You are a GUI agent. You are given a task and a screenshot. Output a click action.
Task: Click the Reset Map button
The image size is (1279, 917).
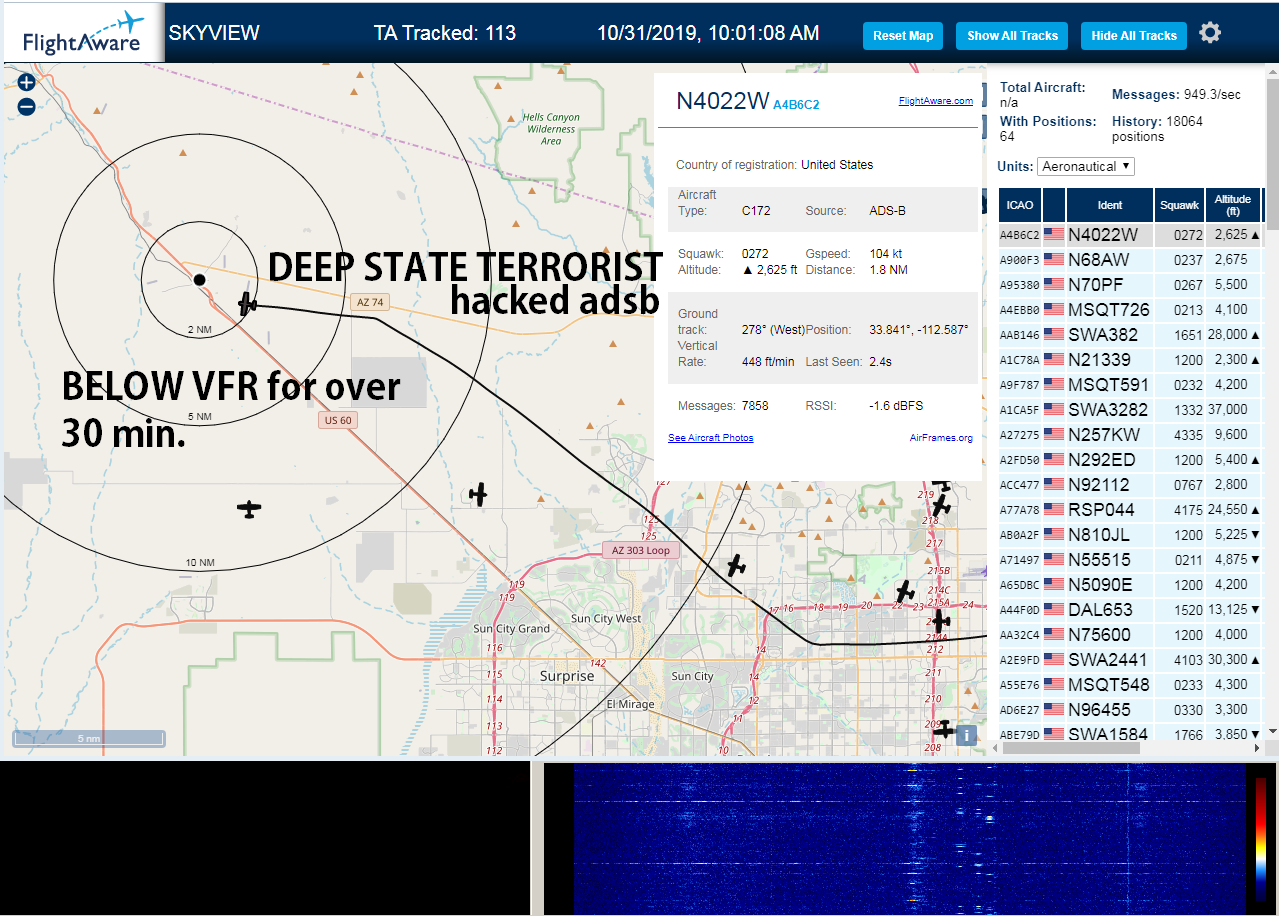click(903, 36)
